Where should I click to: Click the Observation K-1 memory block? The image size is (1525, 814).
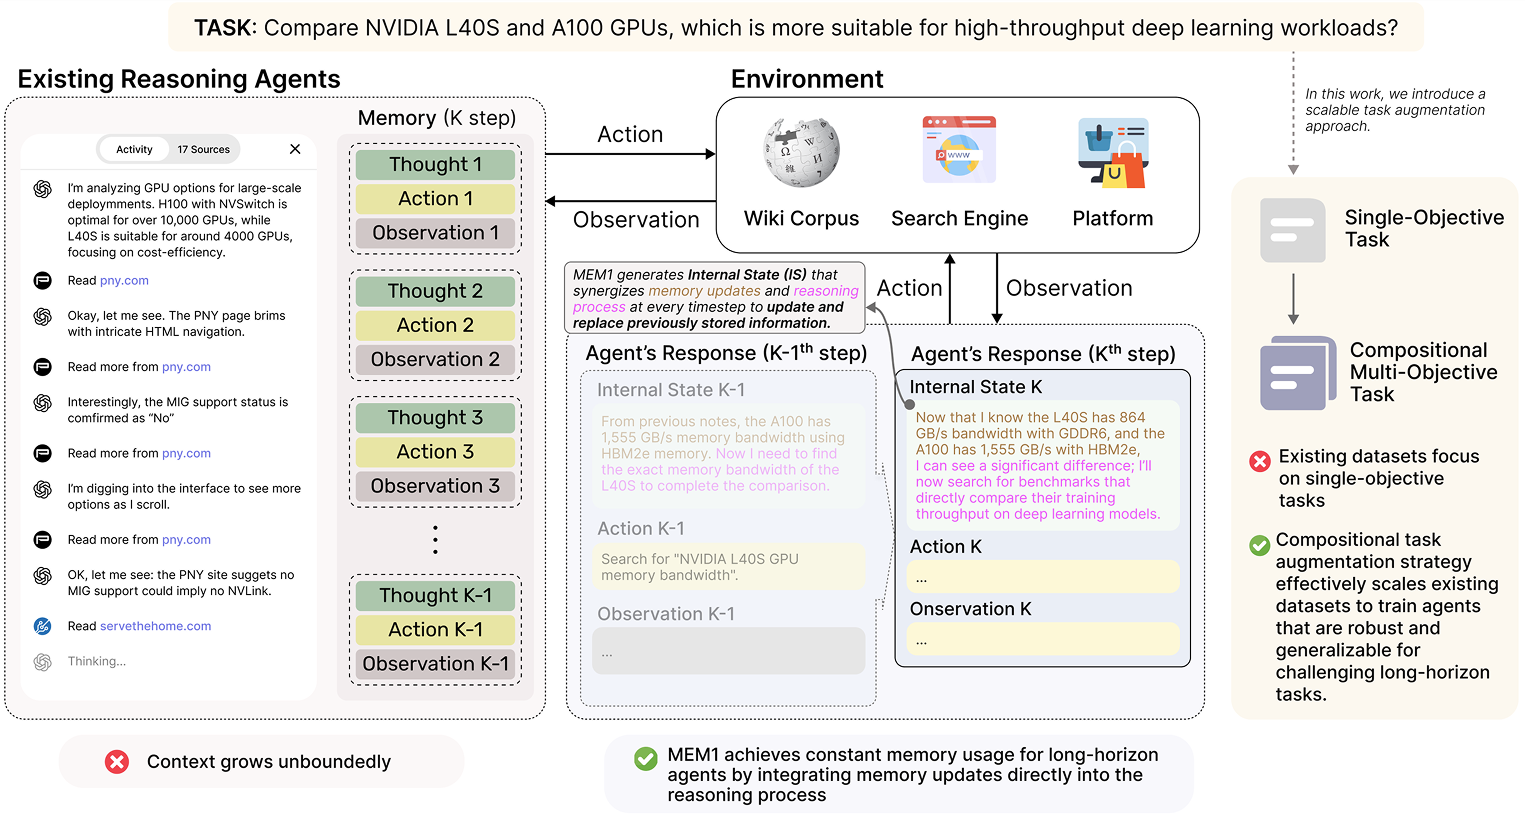[x=435, y=664]
